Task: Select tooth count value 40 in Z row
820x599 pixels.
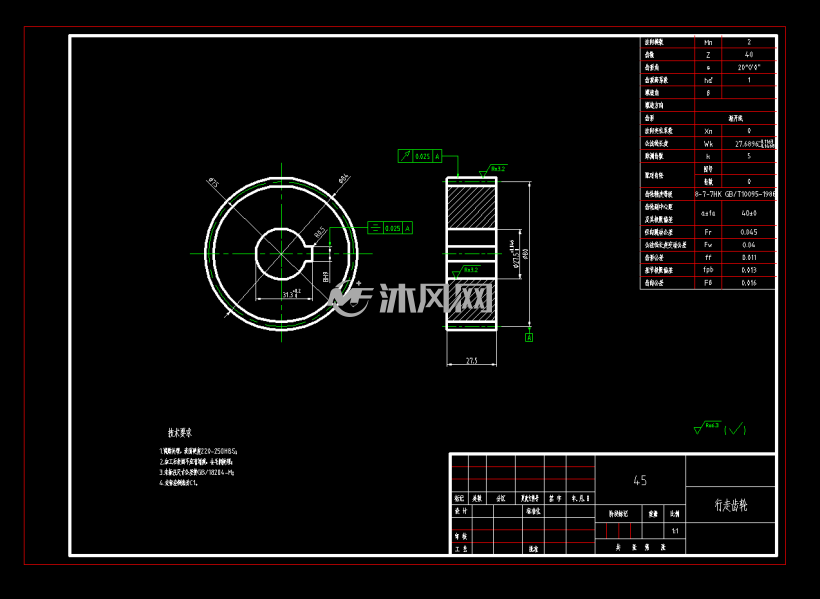Action: coord(749,54)
